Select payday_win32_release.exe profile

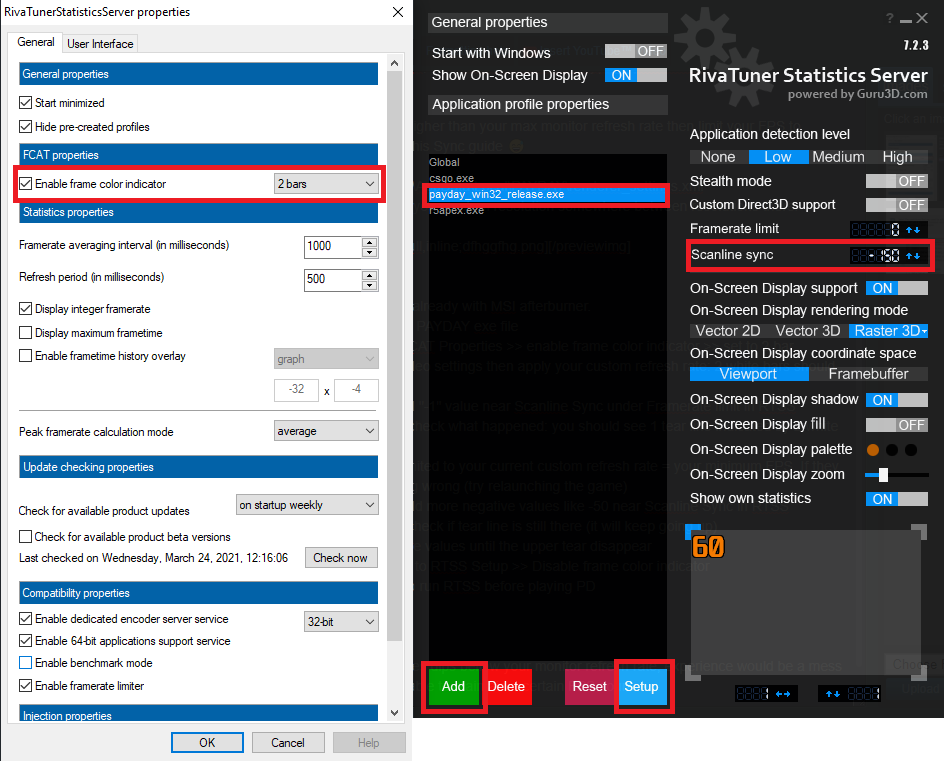point(547,194)
